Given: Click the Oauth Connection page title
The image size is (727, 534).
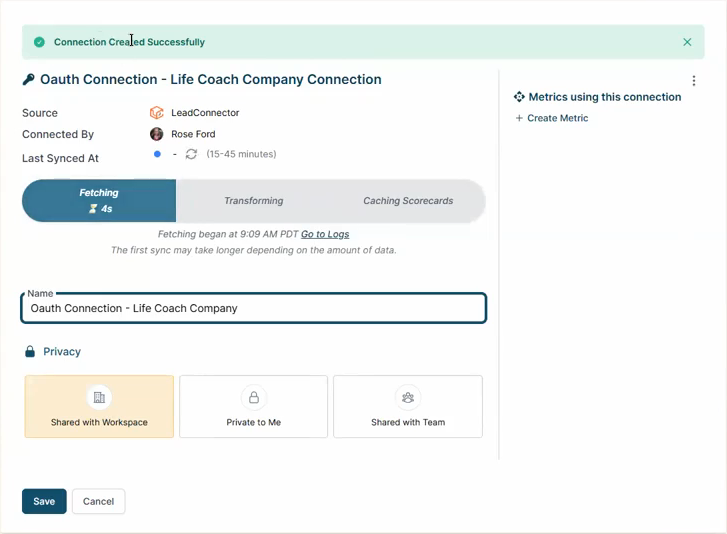Looking at the screenshot, I should click(210, 80).
